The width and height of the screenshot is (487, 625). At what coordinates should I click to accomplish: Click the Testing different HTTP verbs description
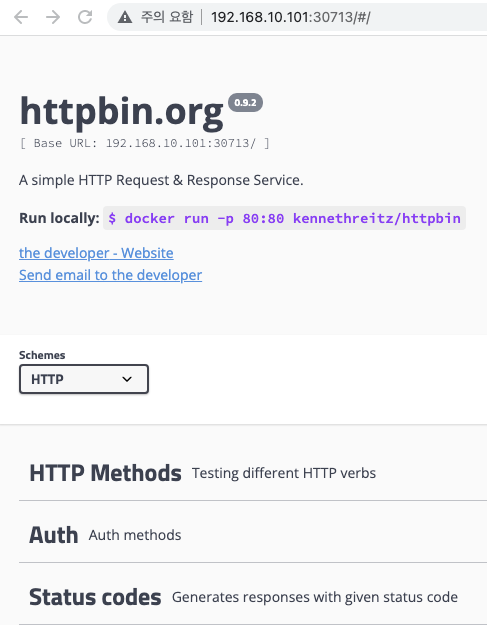click(x=284, y=473)
